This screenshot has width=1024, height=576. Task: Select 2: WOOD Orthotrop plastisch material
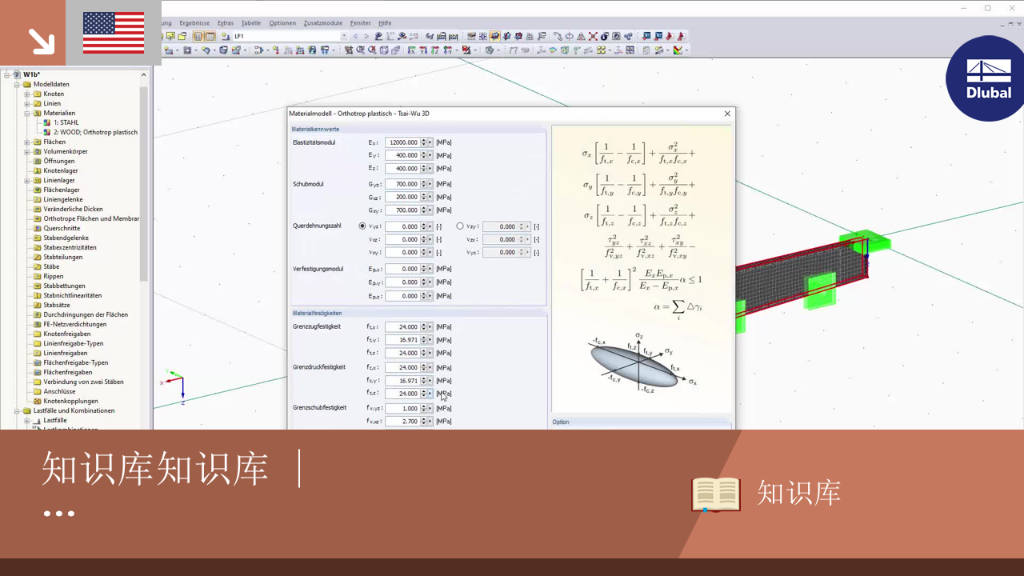tap(95, 132)
